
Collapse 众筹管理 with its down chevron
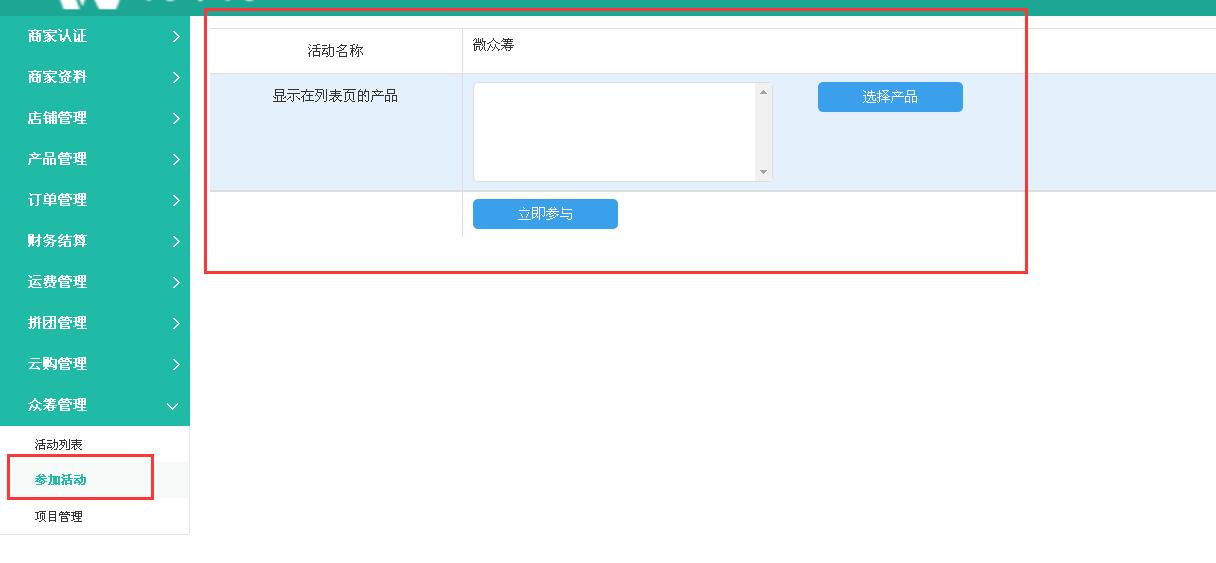click(x=173, y=406)
